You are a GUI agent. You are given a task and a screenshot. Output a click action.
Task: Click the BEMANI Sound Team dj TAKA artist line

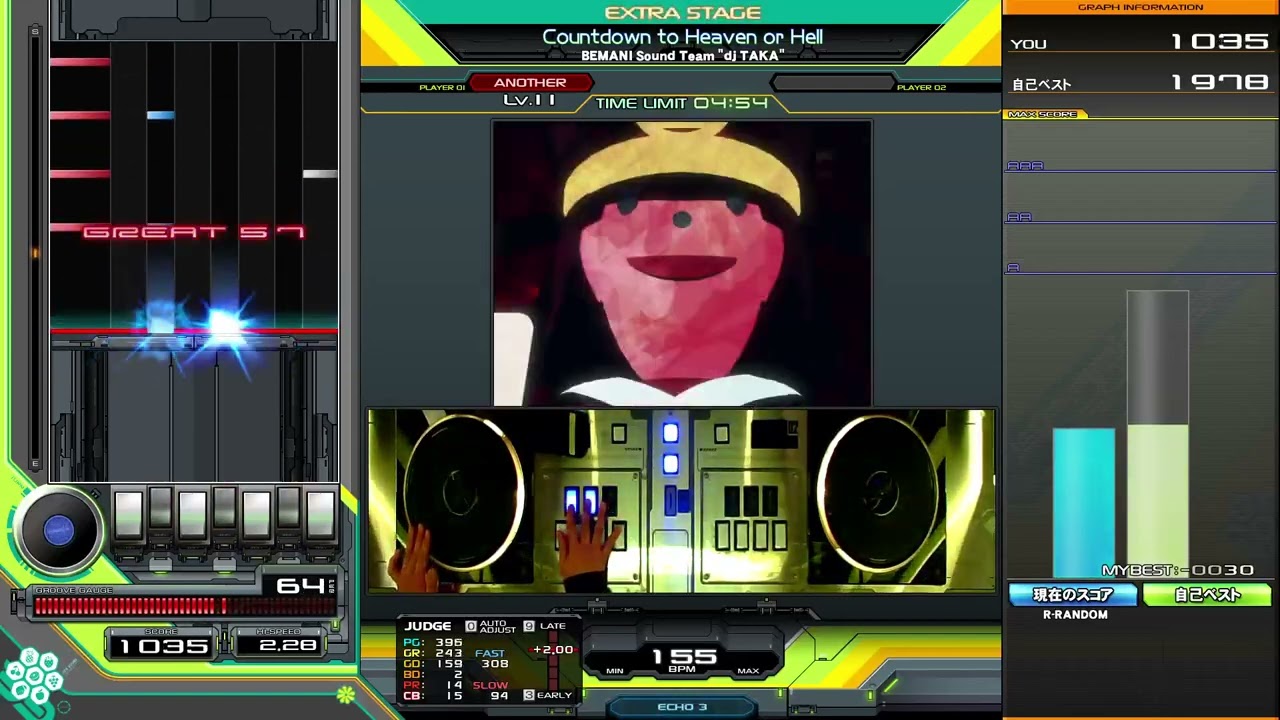(x=683, y=56)
